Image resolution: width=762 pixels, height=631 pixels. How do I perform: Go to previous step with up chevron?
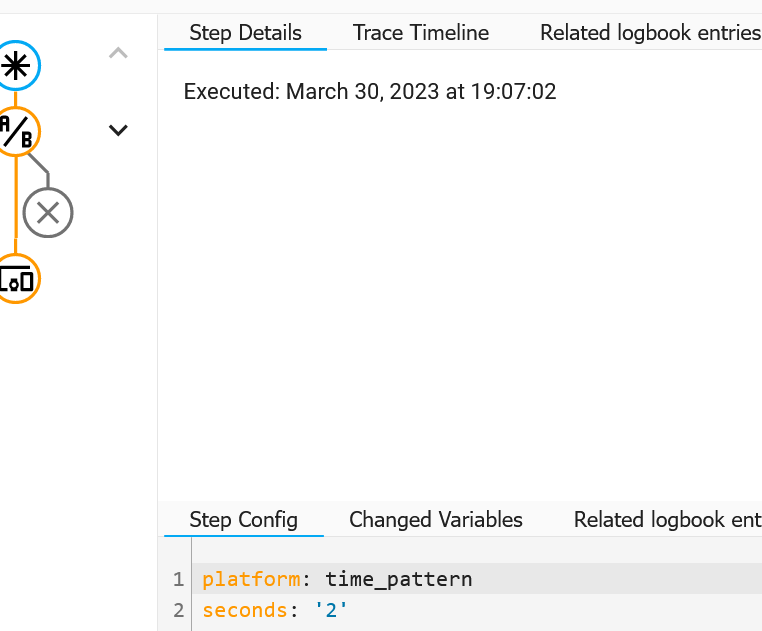(x=118, y=53)
